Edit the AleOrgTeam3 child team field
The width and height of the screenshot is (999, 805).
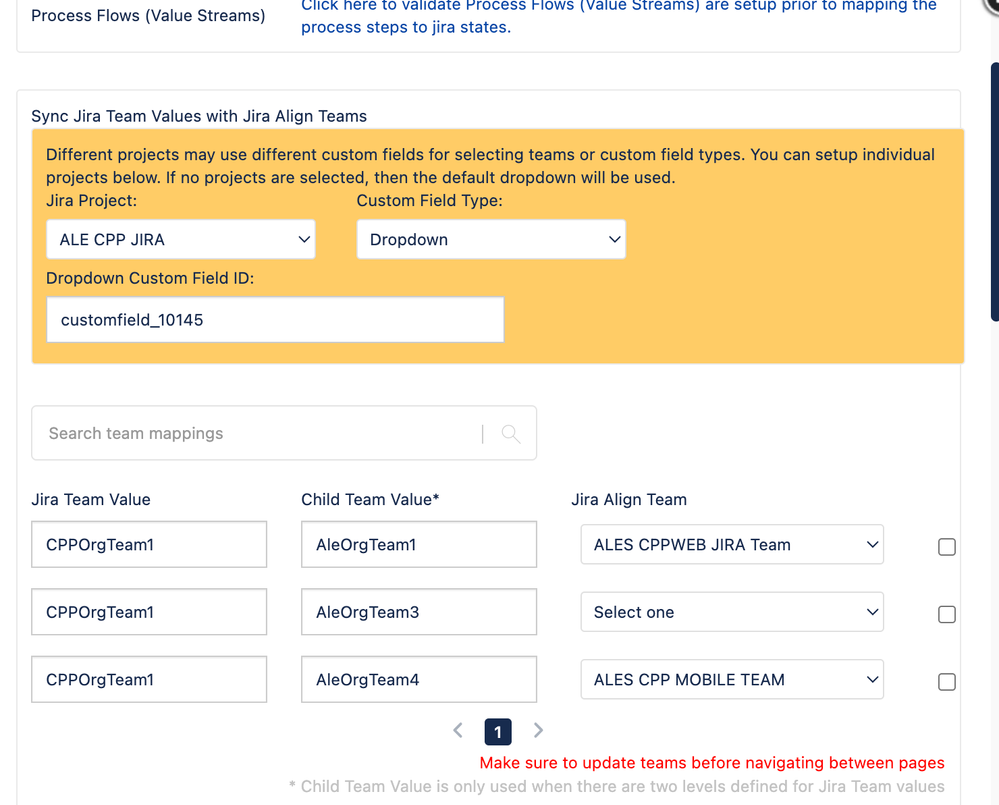419,612
